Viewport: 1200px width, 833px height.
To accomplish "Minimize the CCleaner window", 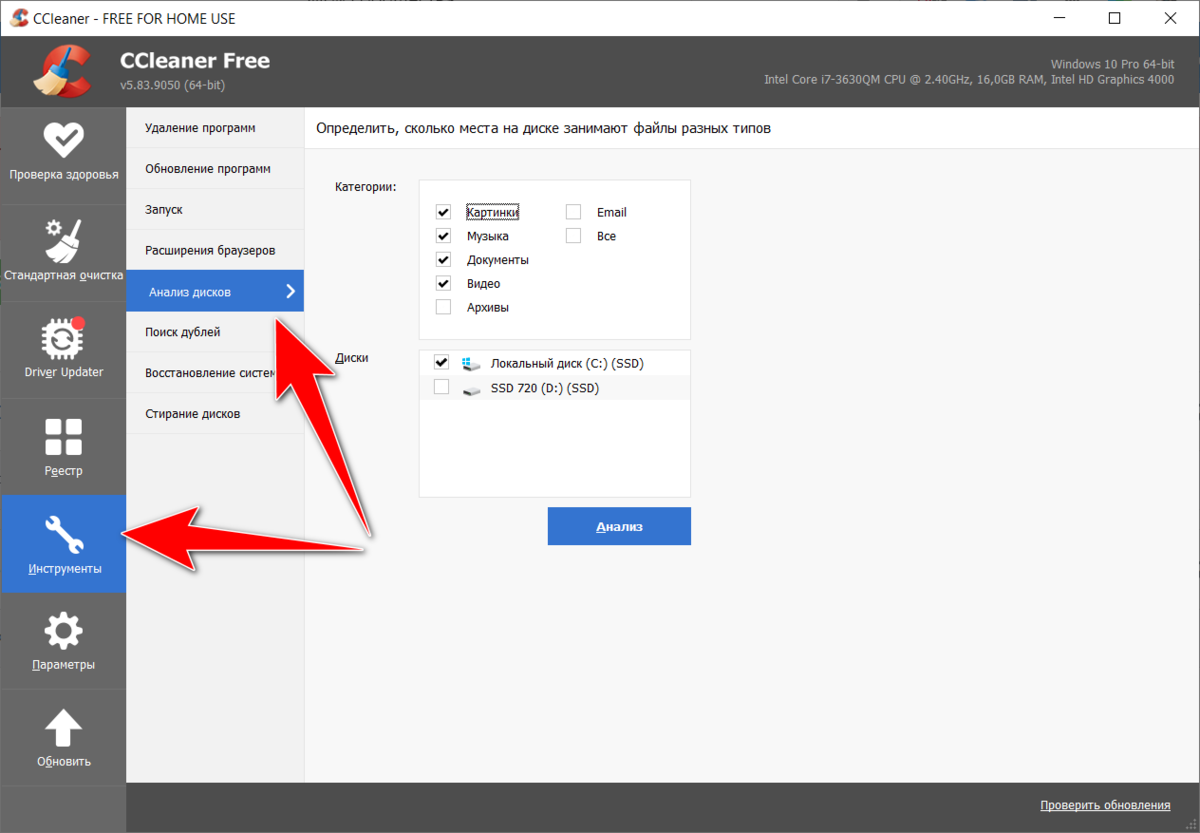I will (x=1062, y=18).
